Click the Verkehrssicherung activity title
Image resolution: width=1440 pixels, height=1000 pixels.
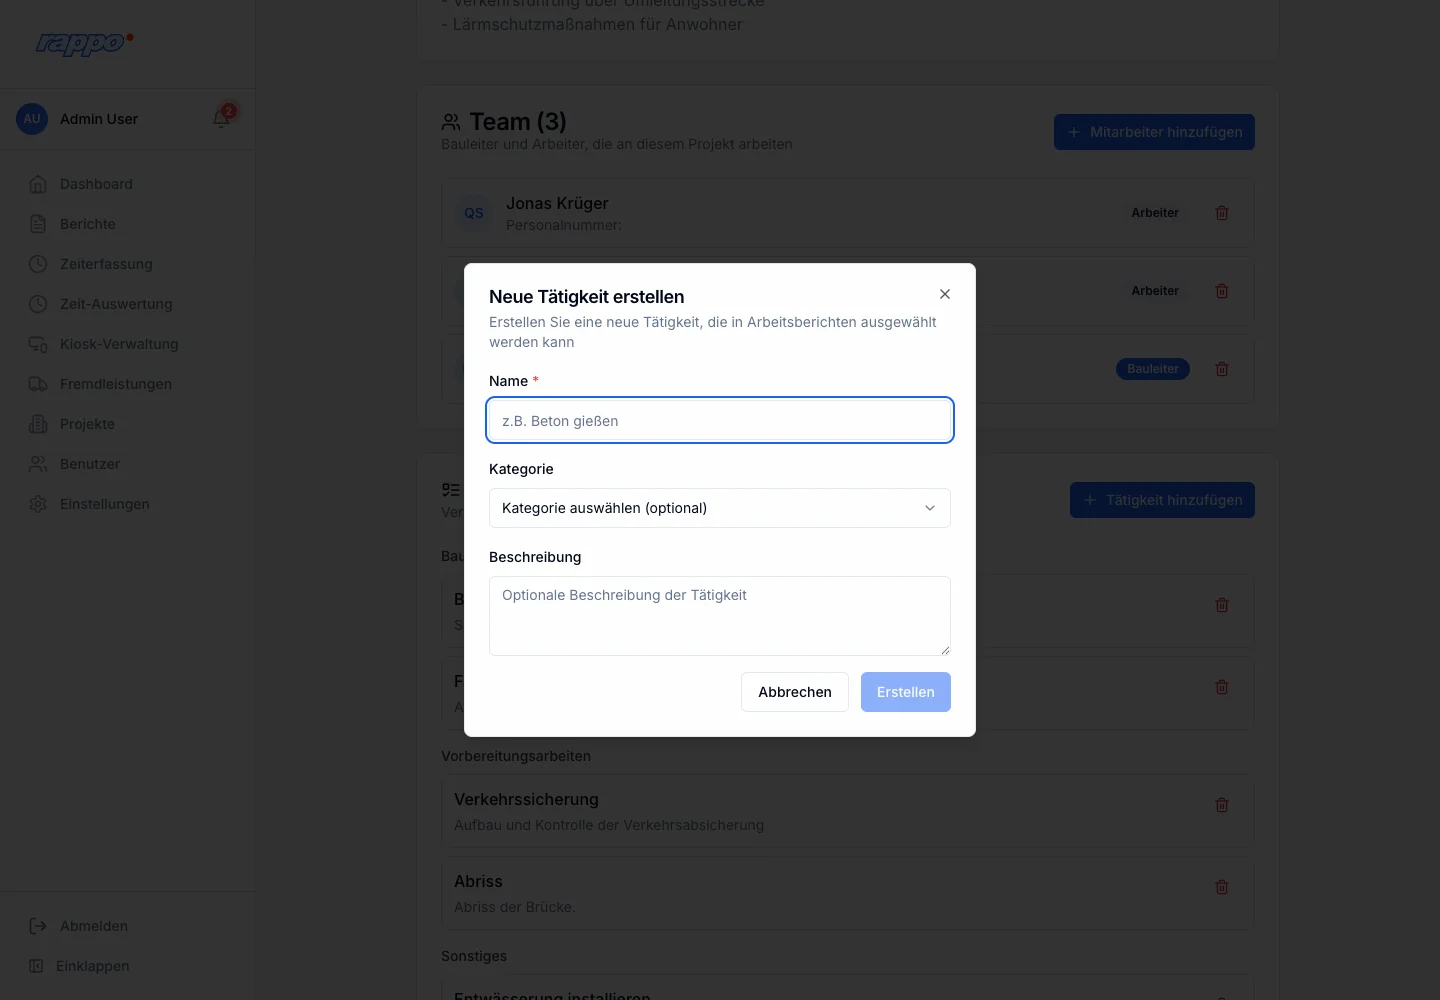pos(526,799)
